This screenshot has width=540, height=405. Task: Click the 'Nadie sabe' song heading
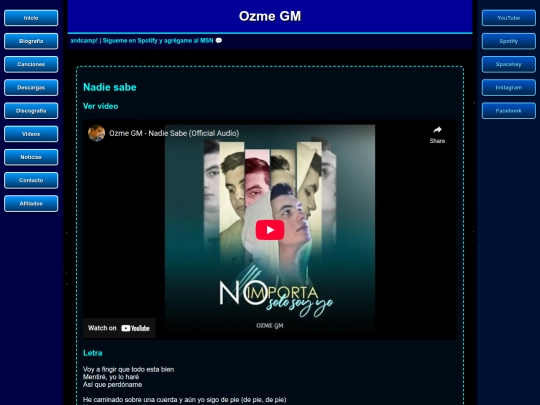pos(110,87)
